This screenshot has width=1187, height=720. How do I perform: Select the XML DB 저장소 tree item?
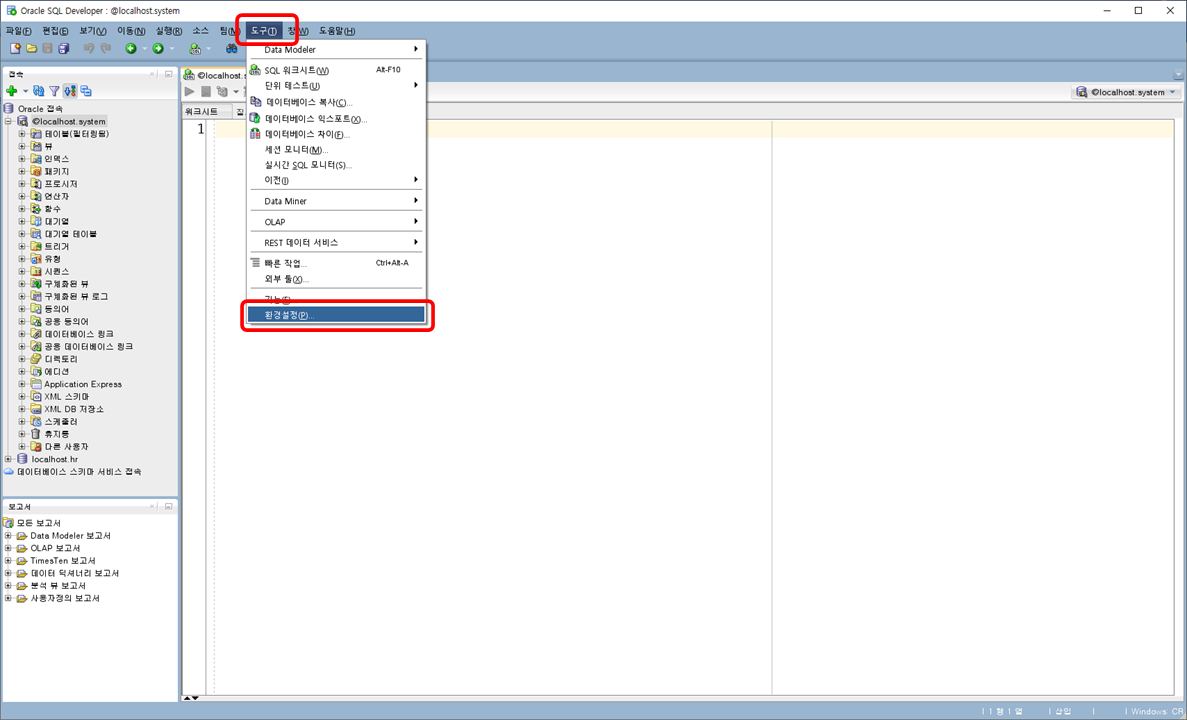pyautogui.click(x=74, y=409)
